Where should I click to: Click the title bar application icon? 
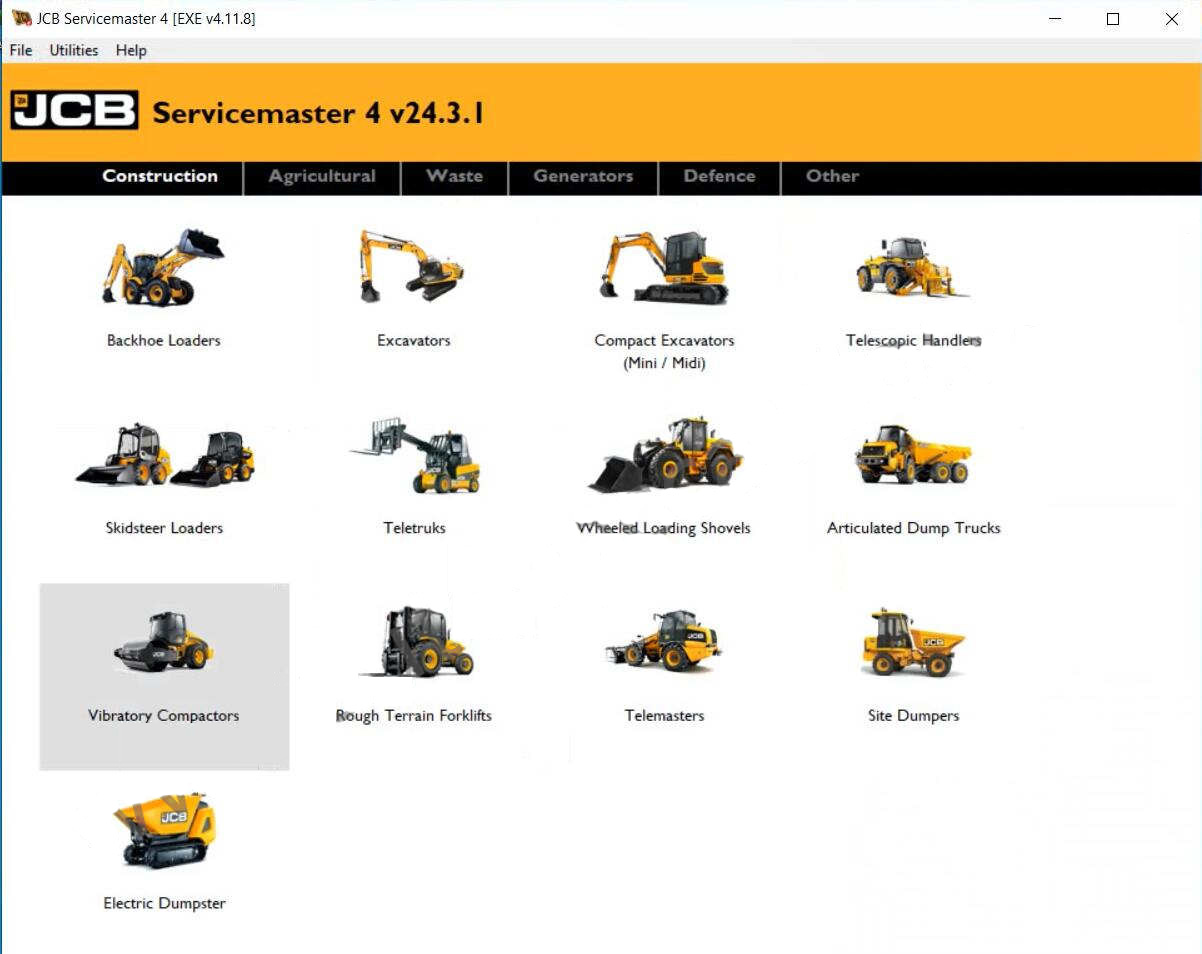click(21, 18)
